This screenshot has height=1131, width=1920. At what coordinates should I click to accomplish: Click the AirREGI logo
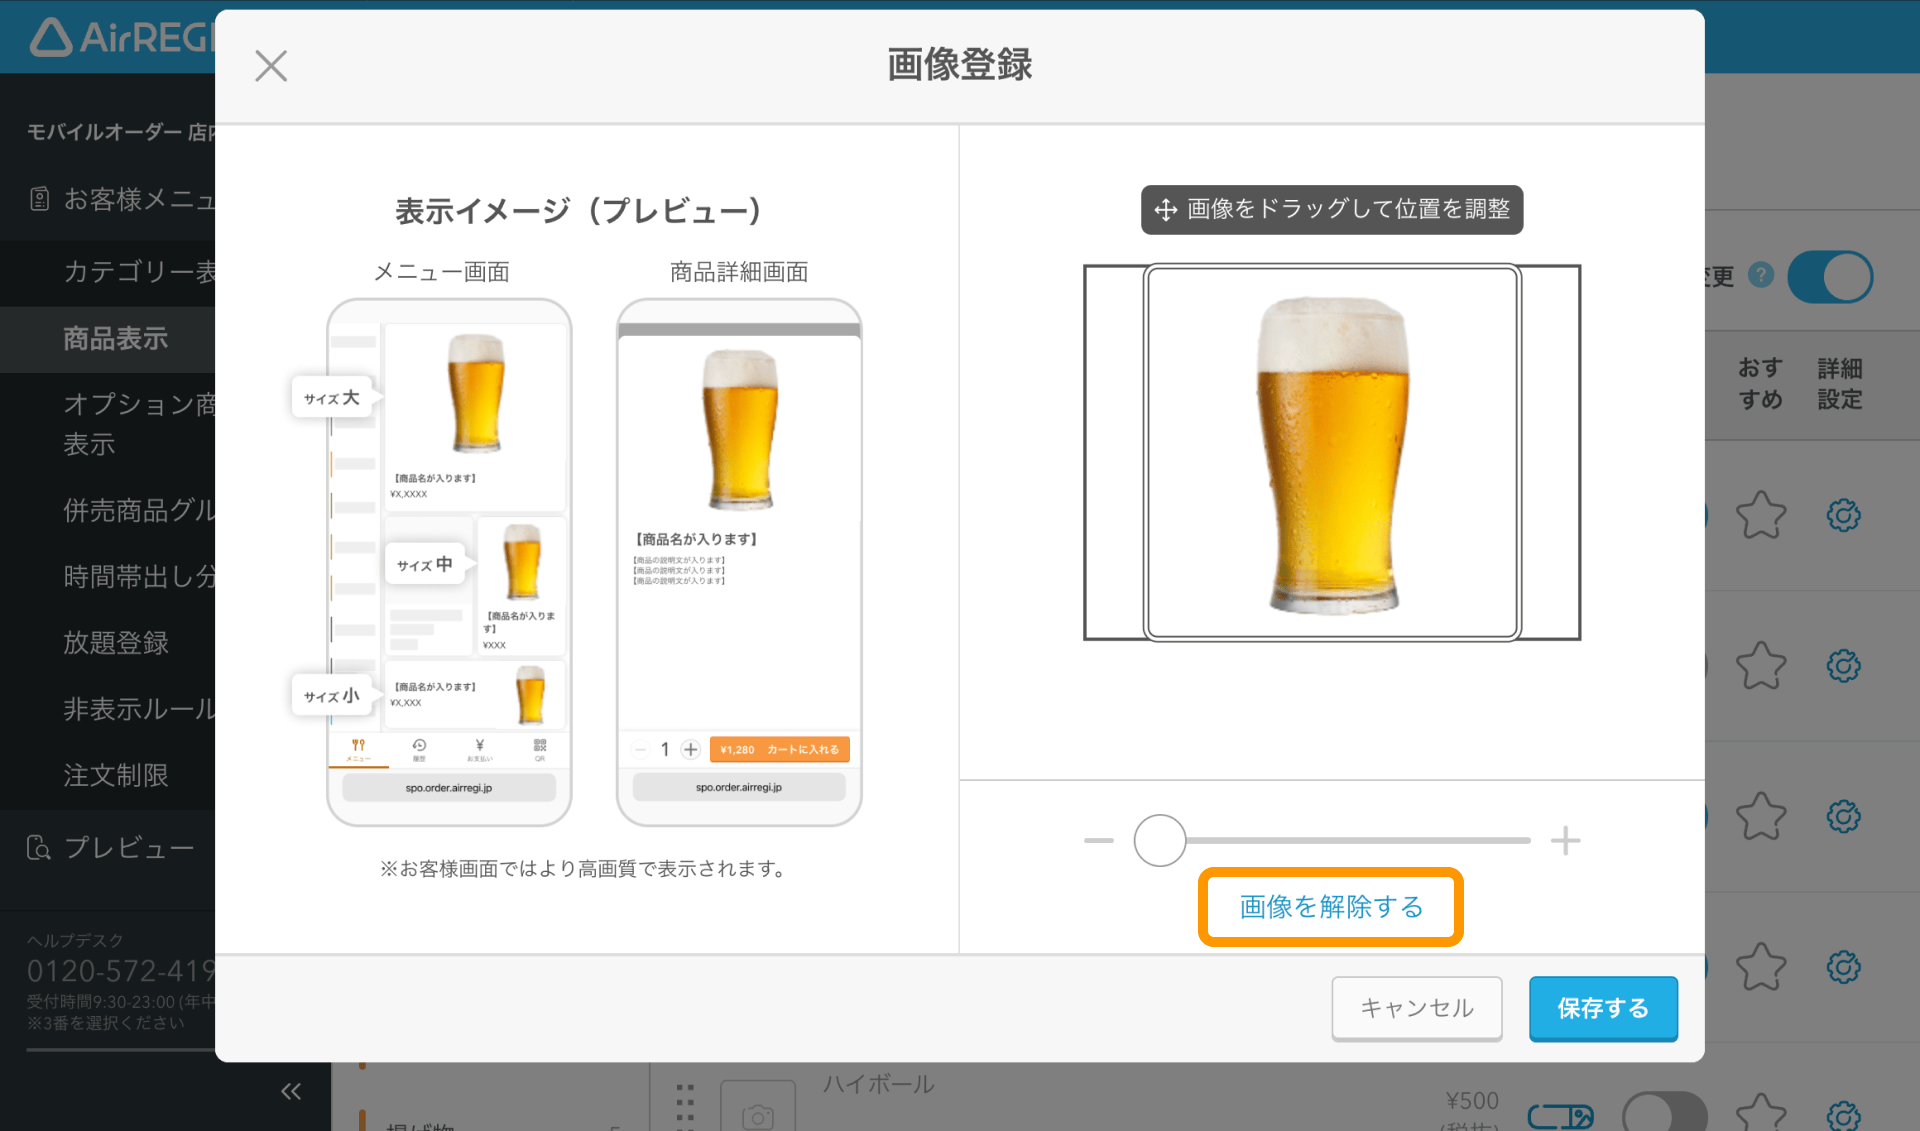tap(120, 37)
